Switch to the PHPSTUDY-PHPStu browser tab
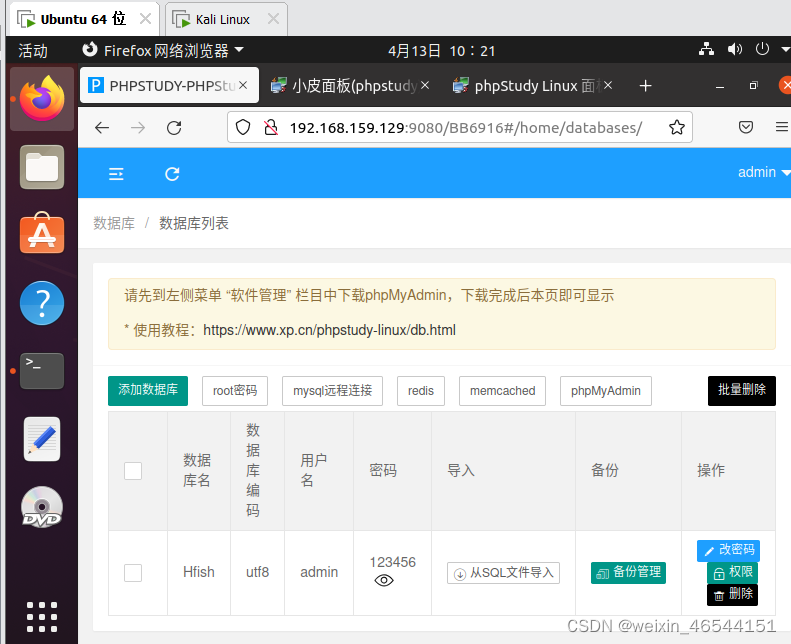The image size is (791, 644). 169,85
